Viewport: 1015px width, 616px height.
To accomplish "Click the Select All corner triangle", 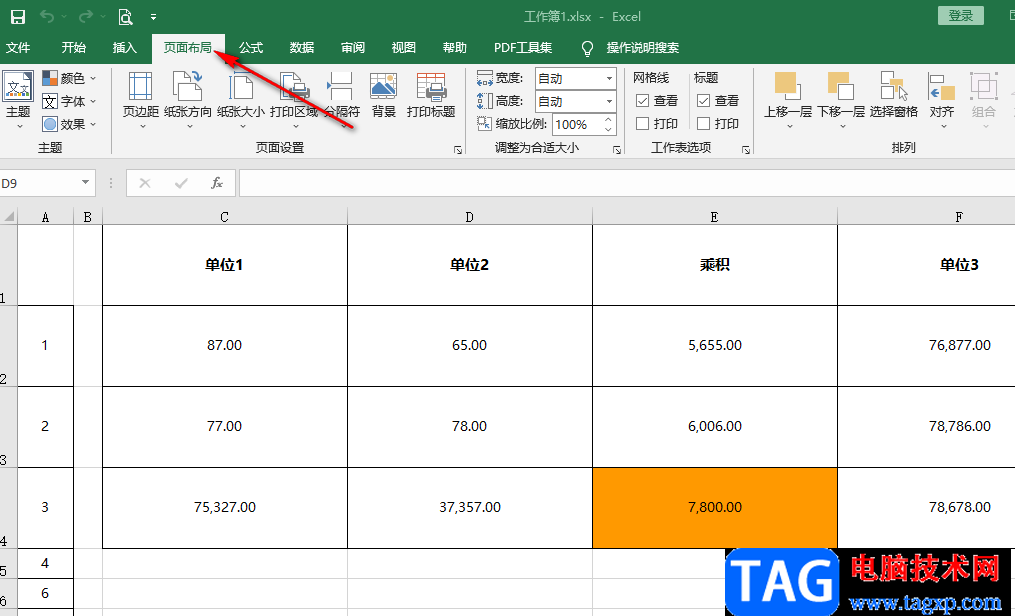I will 8,216.
